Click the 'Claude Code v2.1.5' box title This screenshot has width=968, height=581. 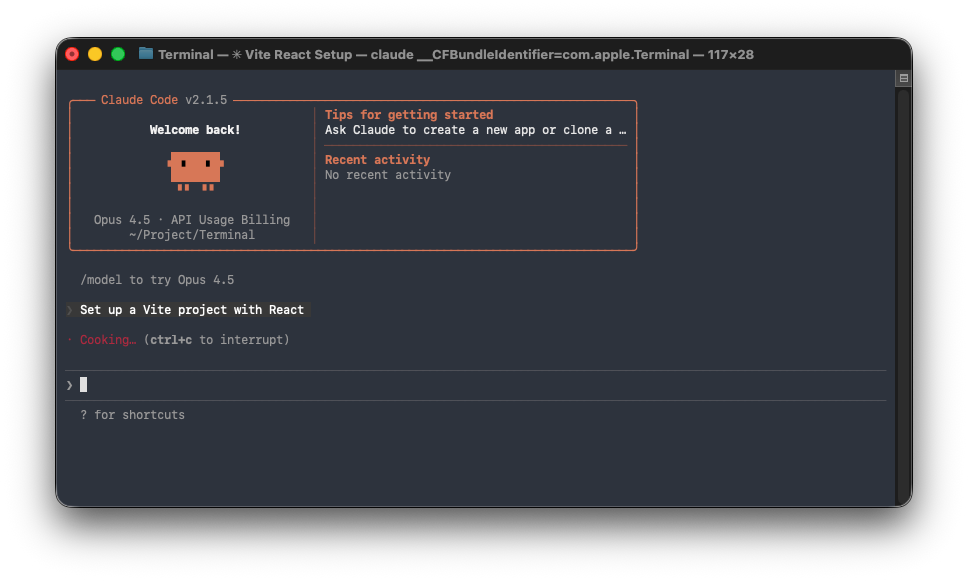[164, 100]
